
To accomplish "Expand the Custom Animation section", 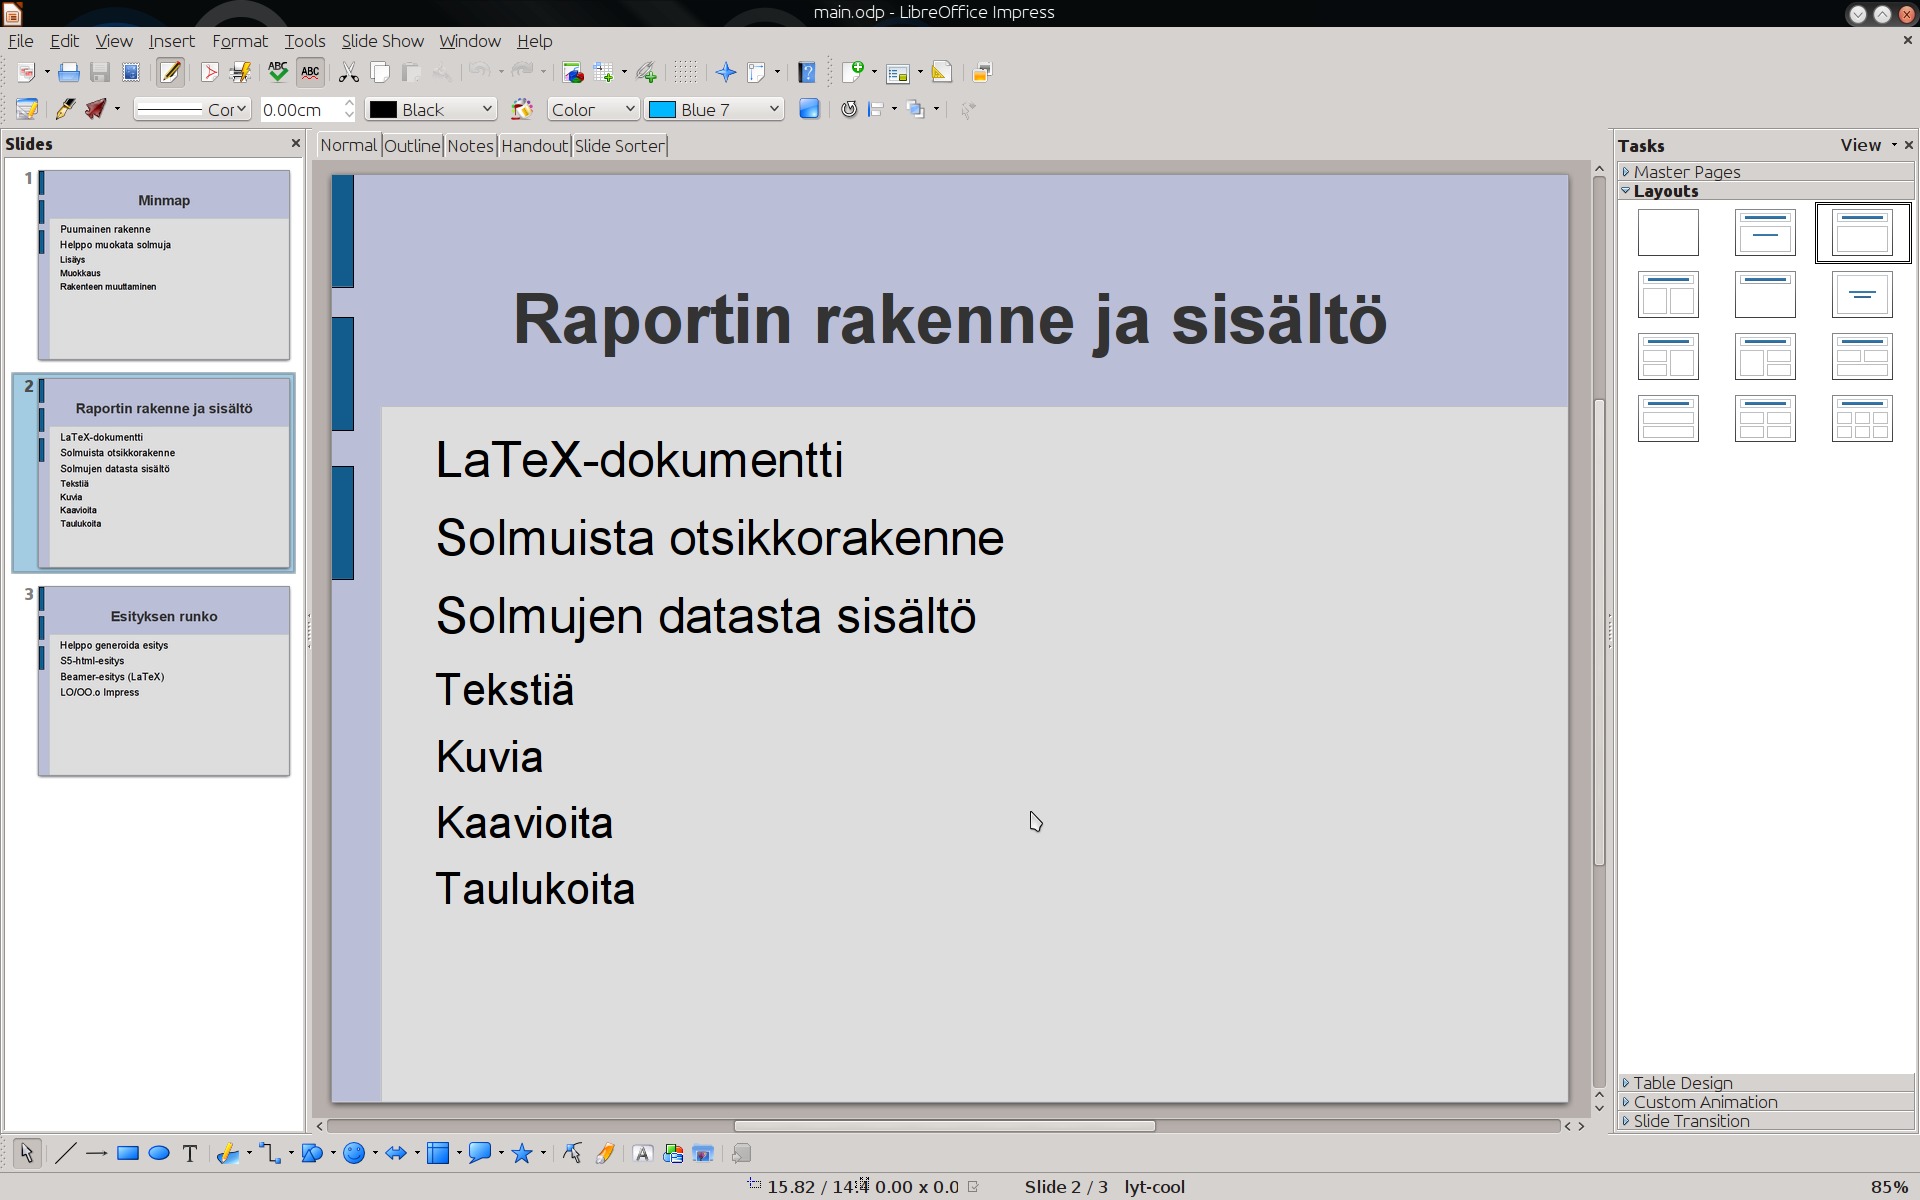I will [x=1766, y=1102].
